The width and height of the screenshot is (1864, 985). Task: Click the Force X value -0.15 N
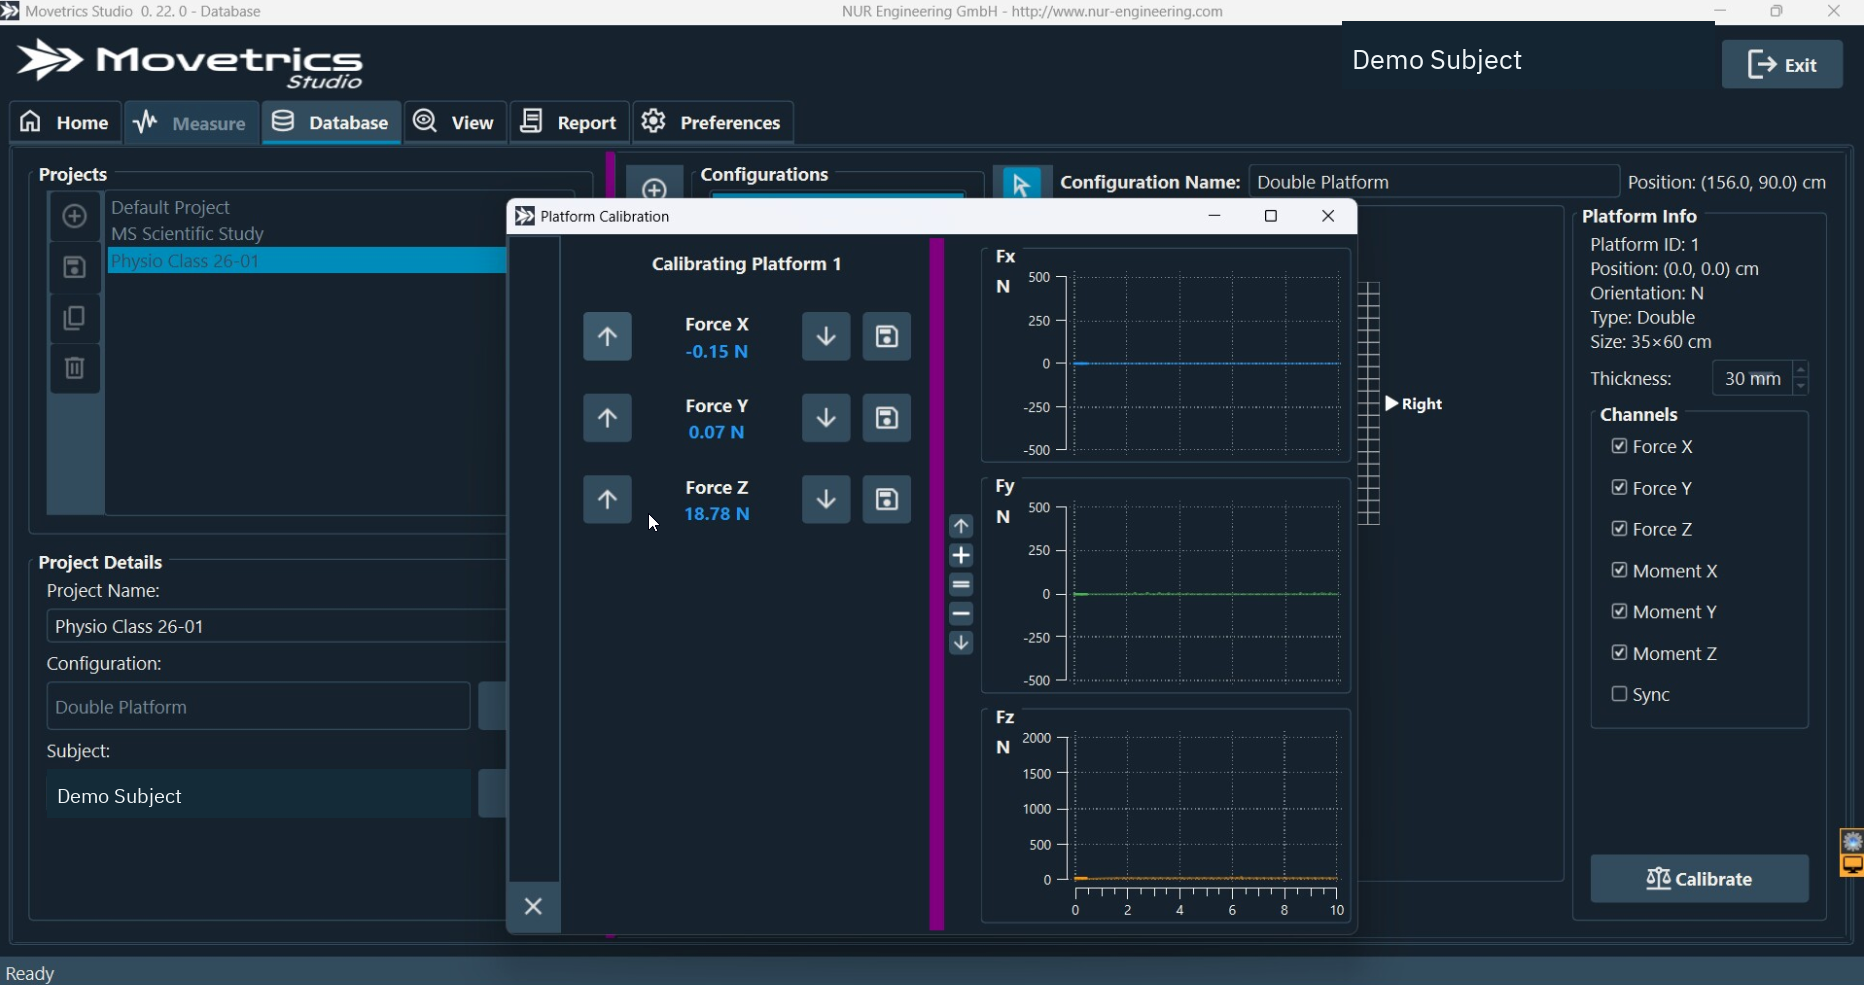pyautogui.click(x=717, y=352)
